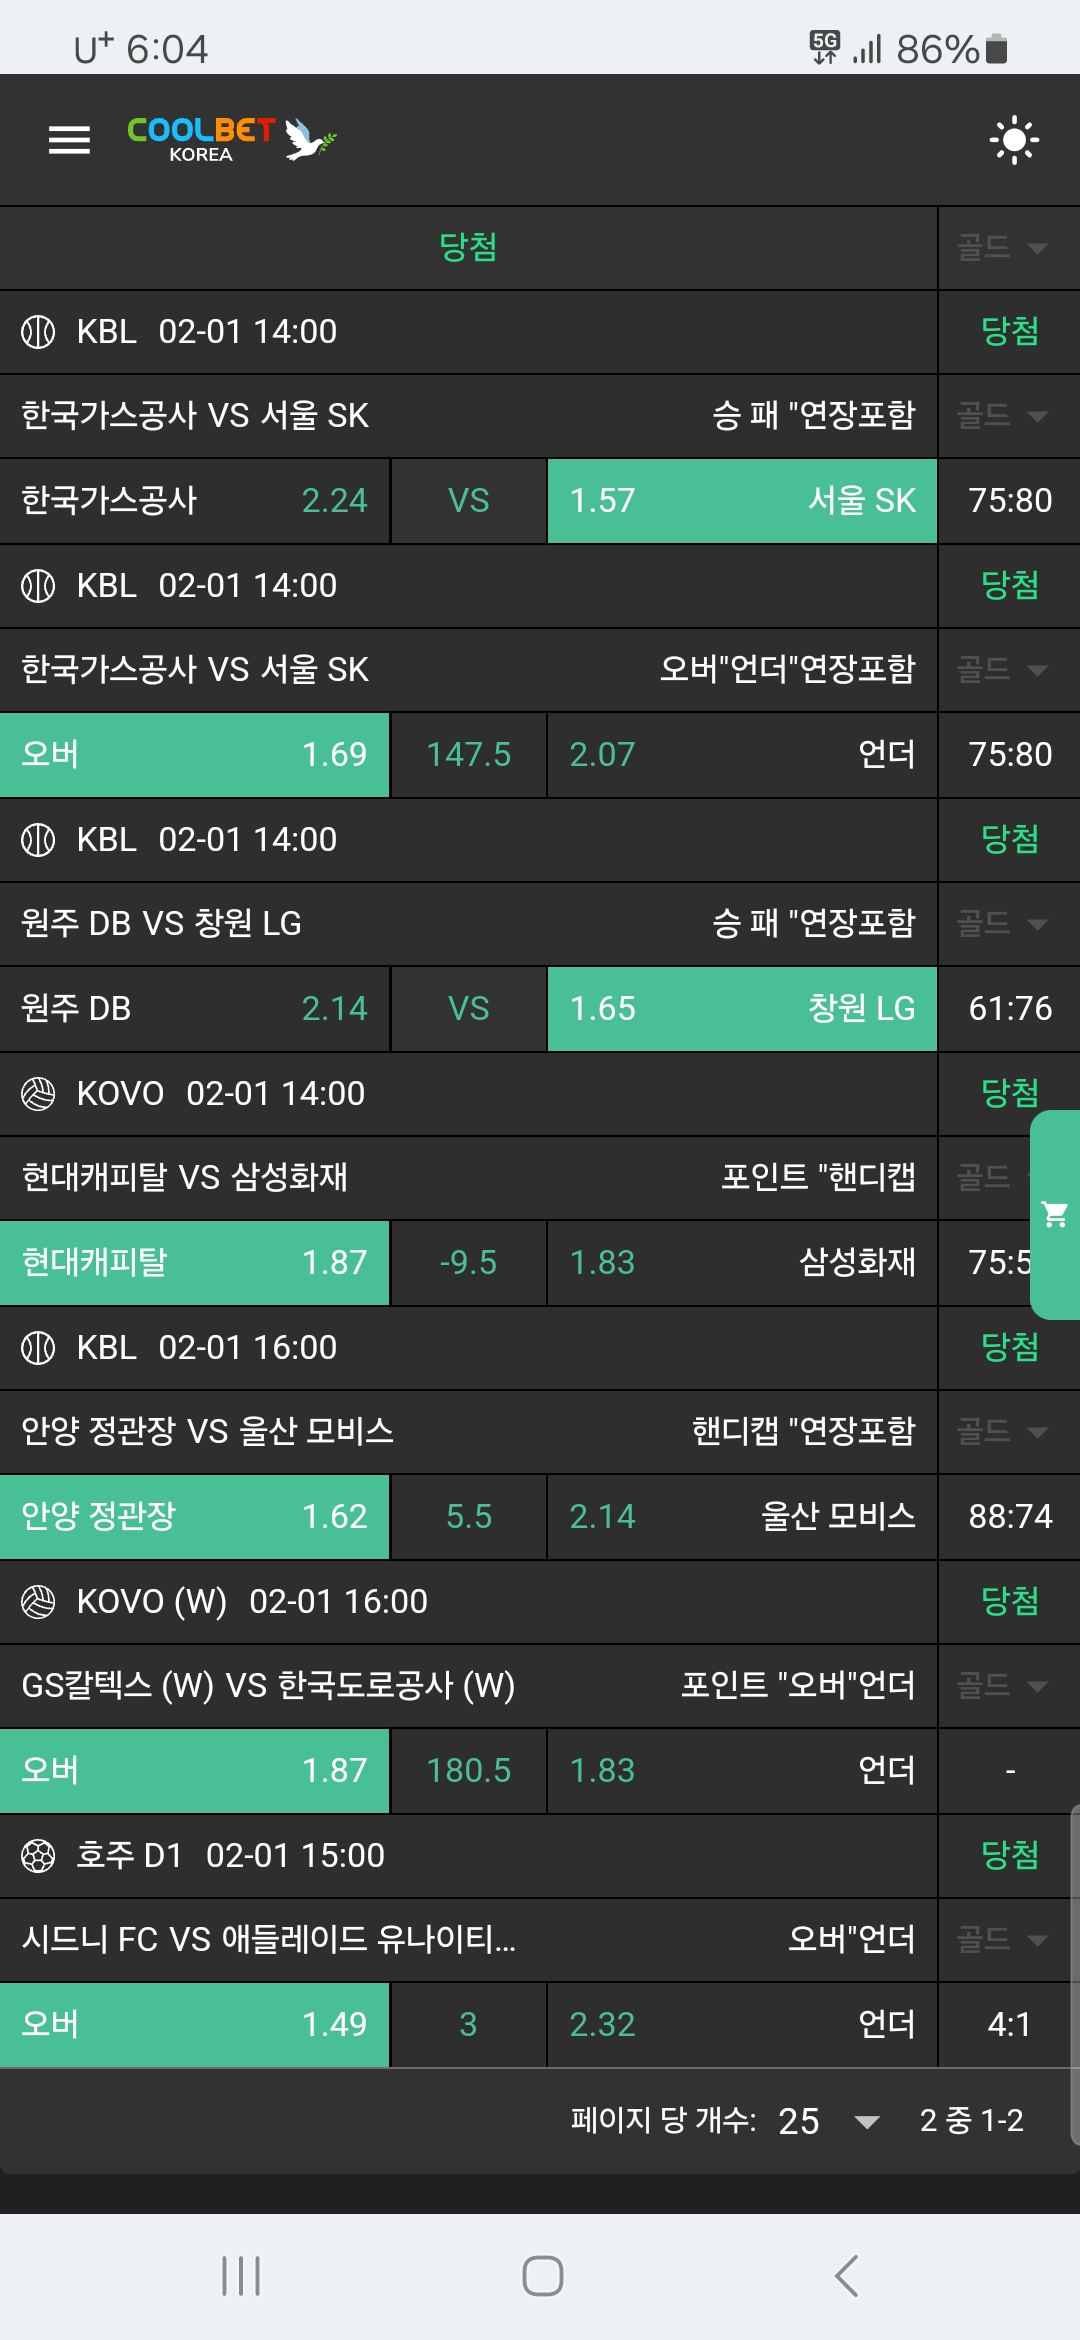
Task: Tap the volleyball icon beside KOVO (W)
Action: click(38, 1601)
